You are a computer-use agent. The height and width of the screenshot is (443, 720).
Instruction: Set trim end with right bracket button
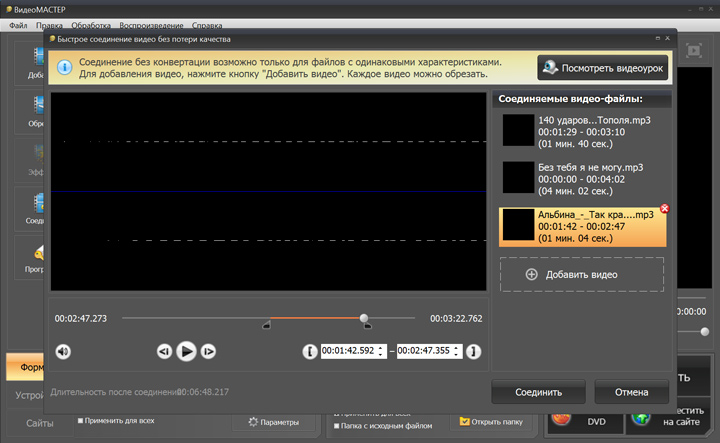coord(473,352)
